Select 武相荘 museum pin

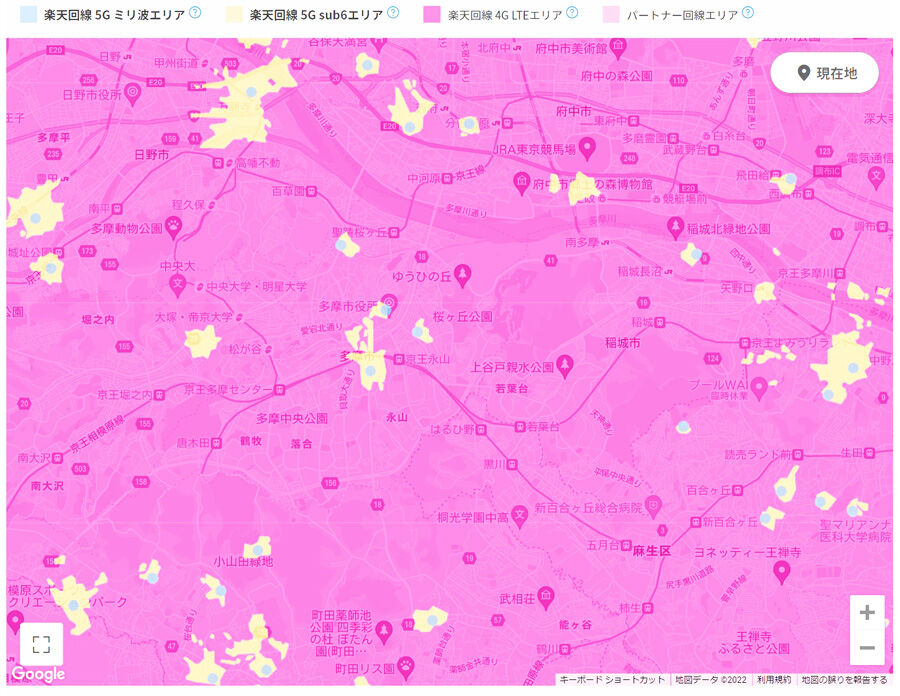546,598
